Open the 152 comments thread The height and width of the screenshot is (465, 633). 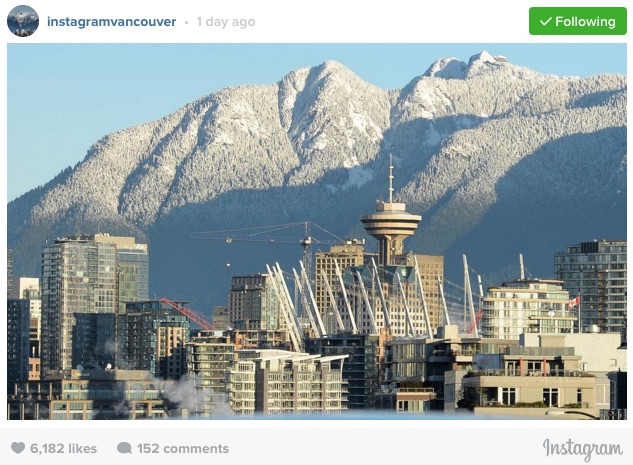[182, 448]
